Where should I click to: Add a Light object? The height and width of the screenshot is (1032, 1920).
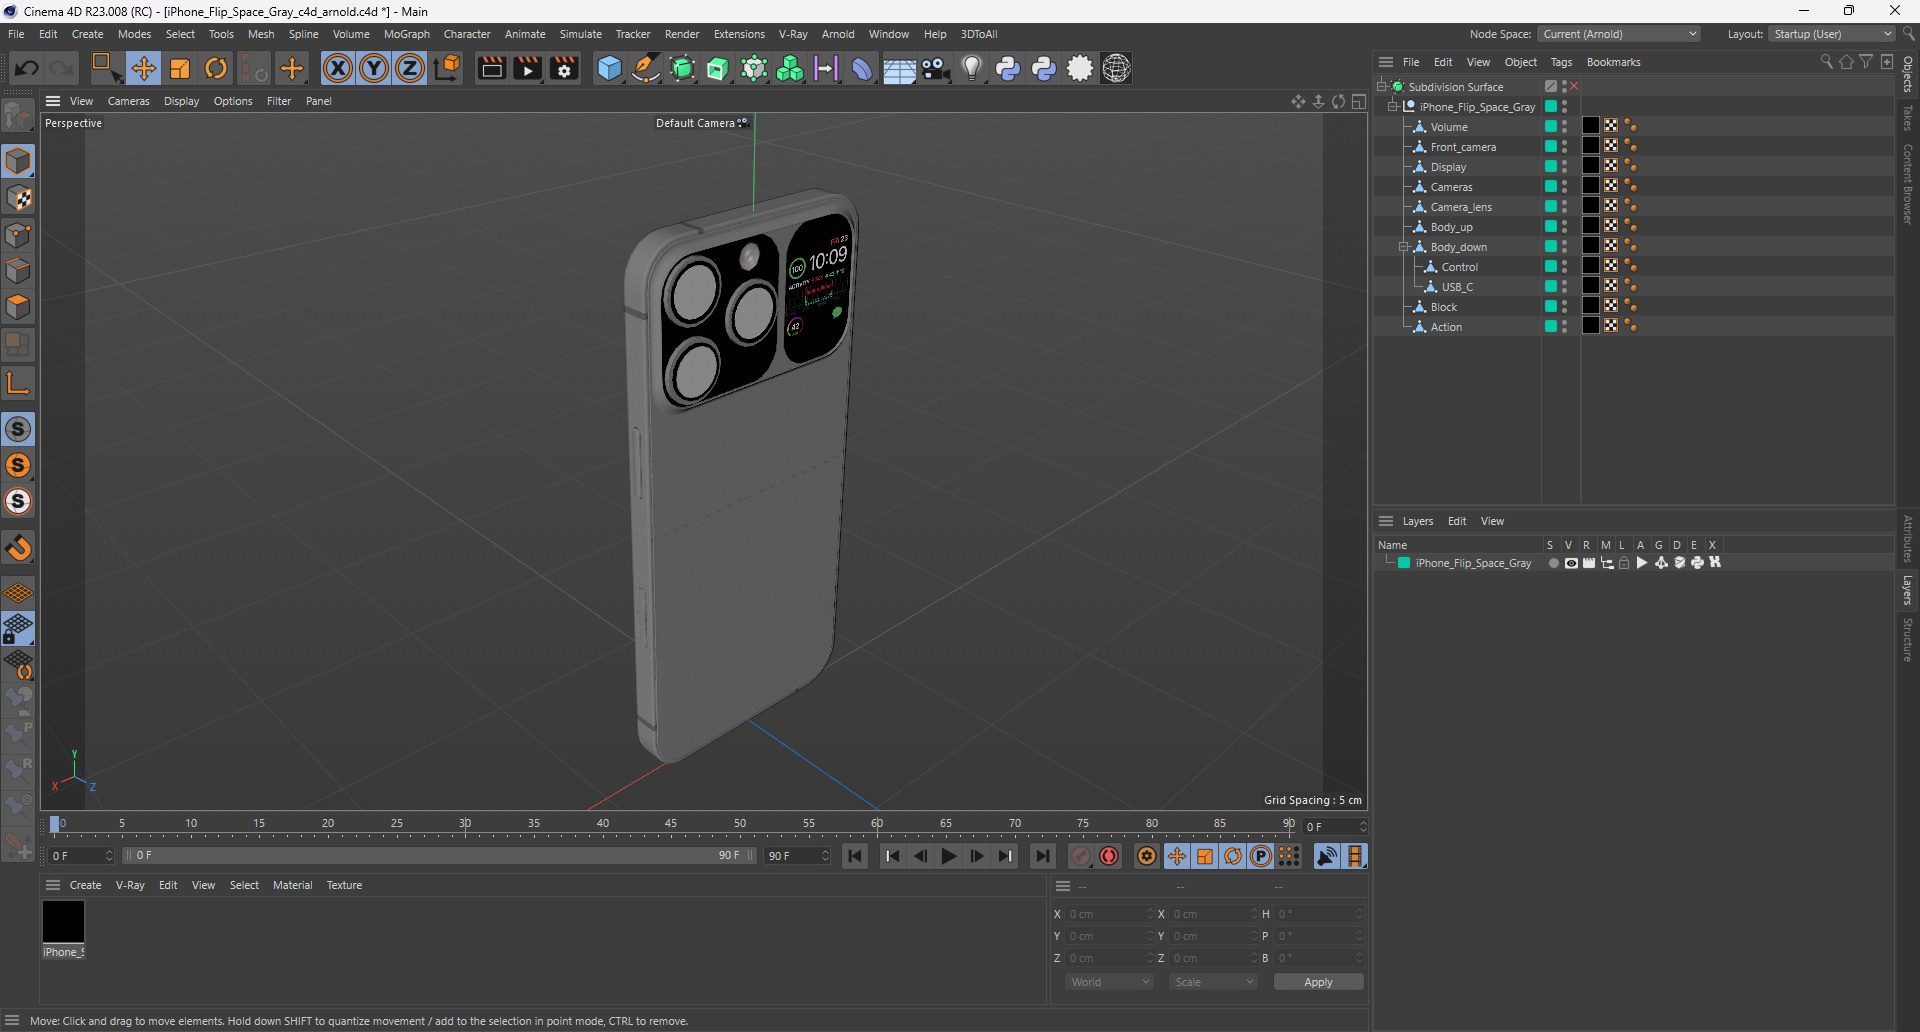(x=971, y=68)
